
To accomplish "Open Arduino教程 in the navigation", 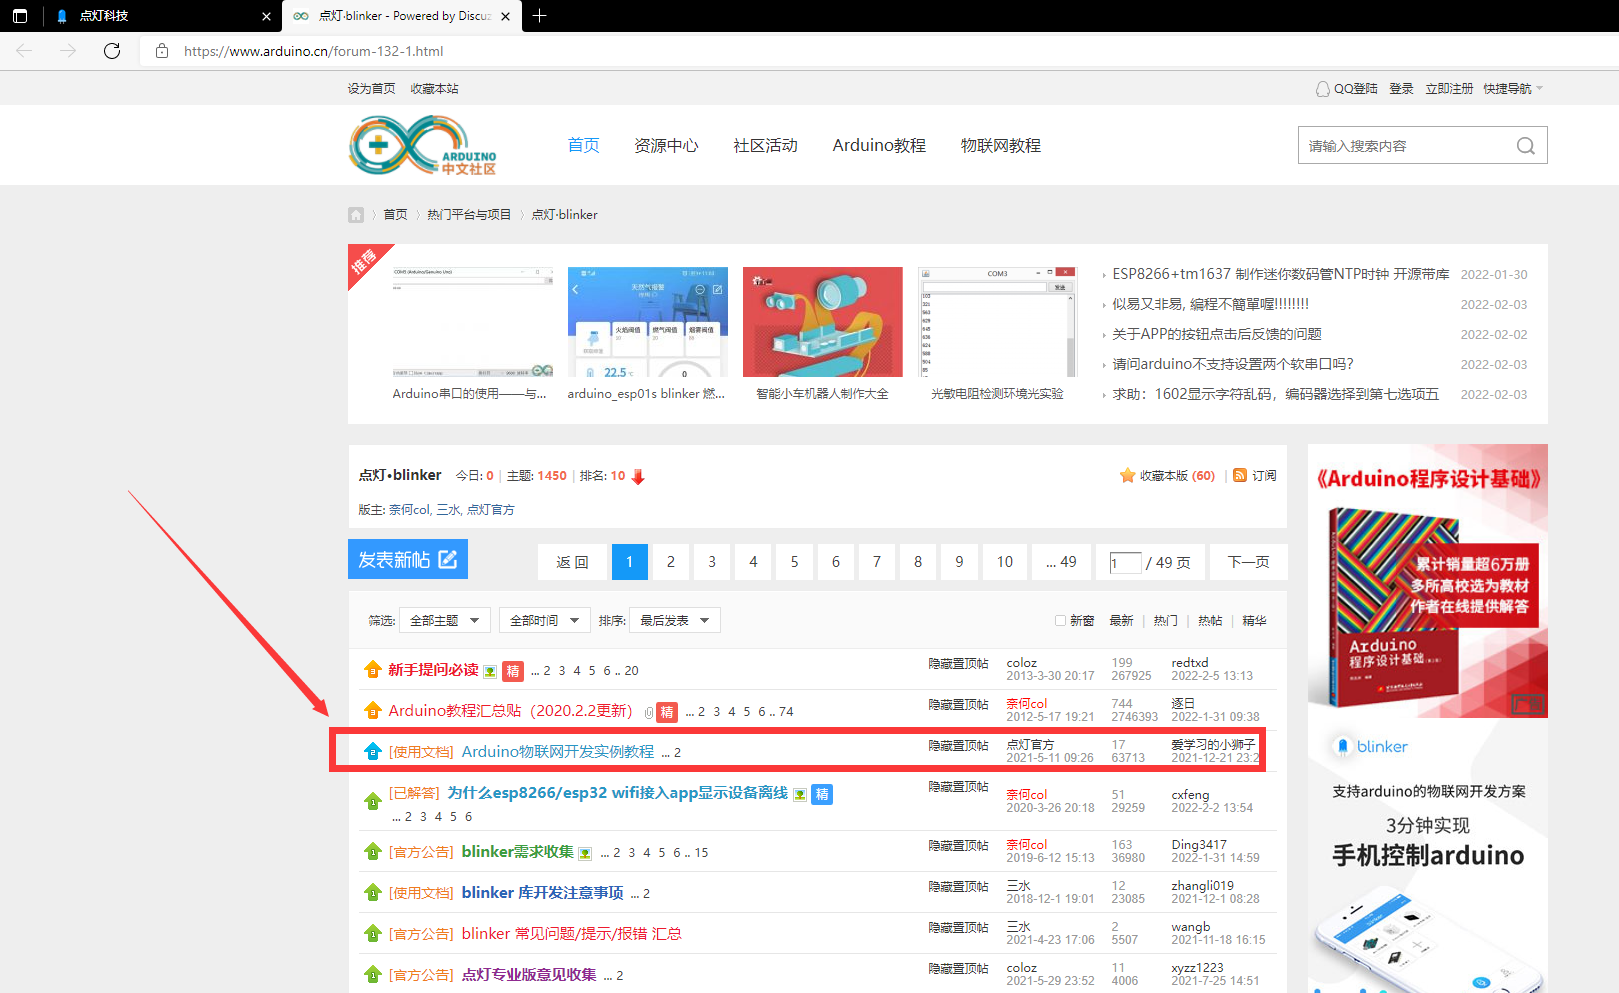I will (x=879, y=146).
